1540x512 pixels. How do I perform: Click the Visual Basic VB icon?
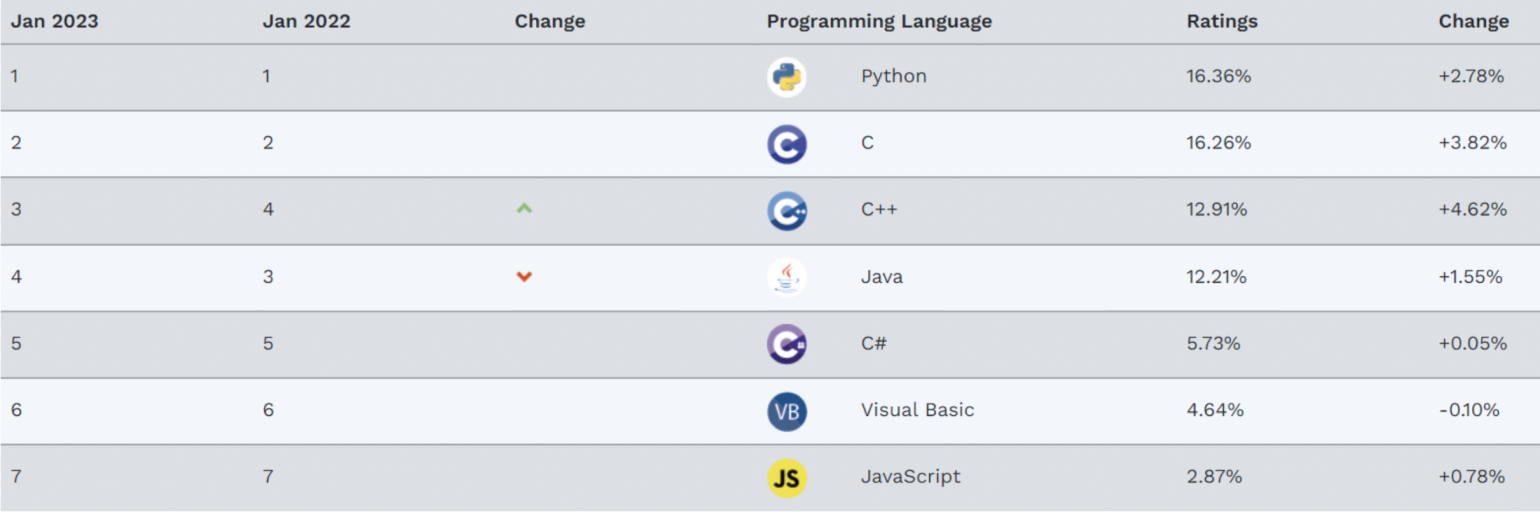point(787,411)
